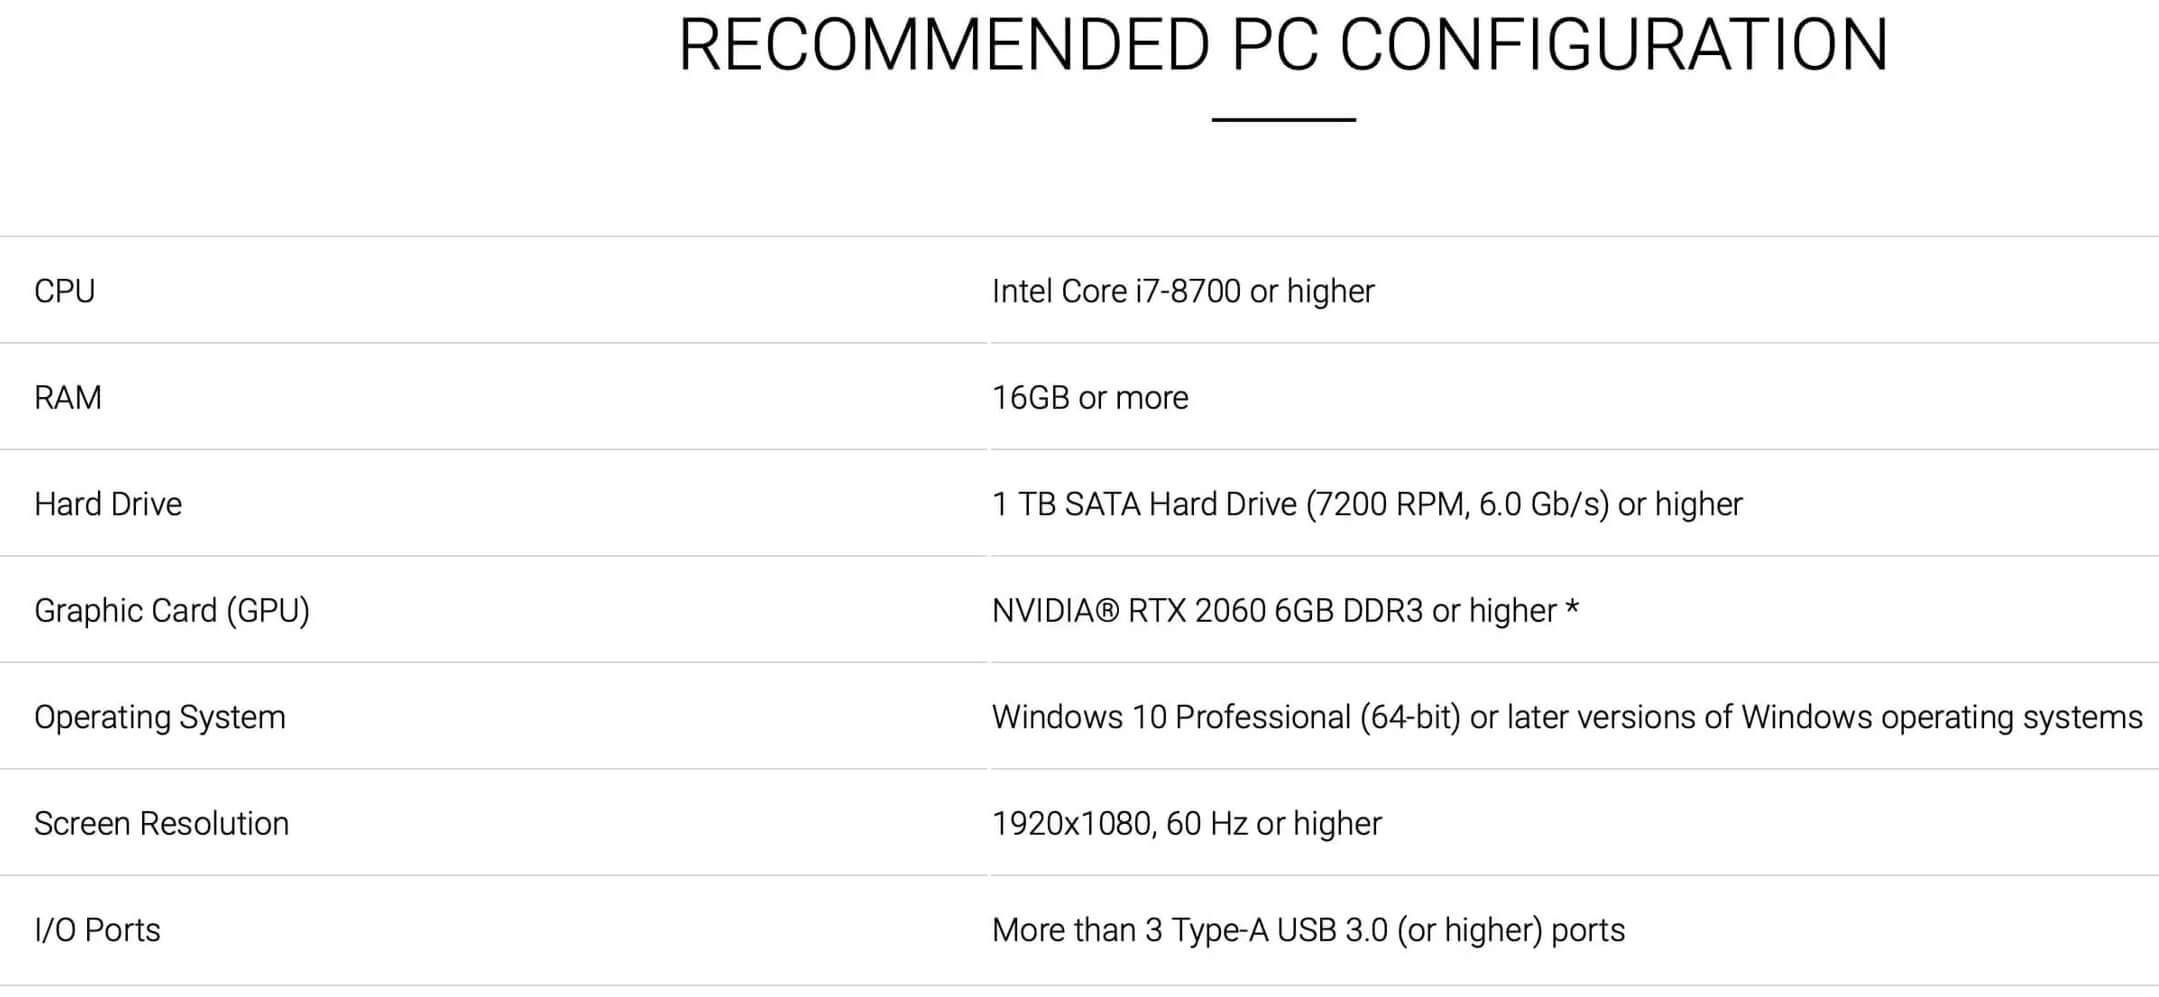Image resolution: width=2159 pixels, height=997 pixels.
Task: Select the Screen Resolution row label
Action: click(x=161, y=823)
